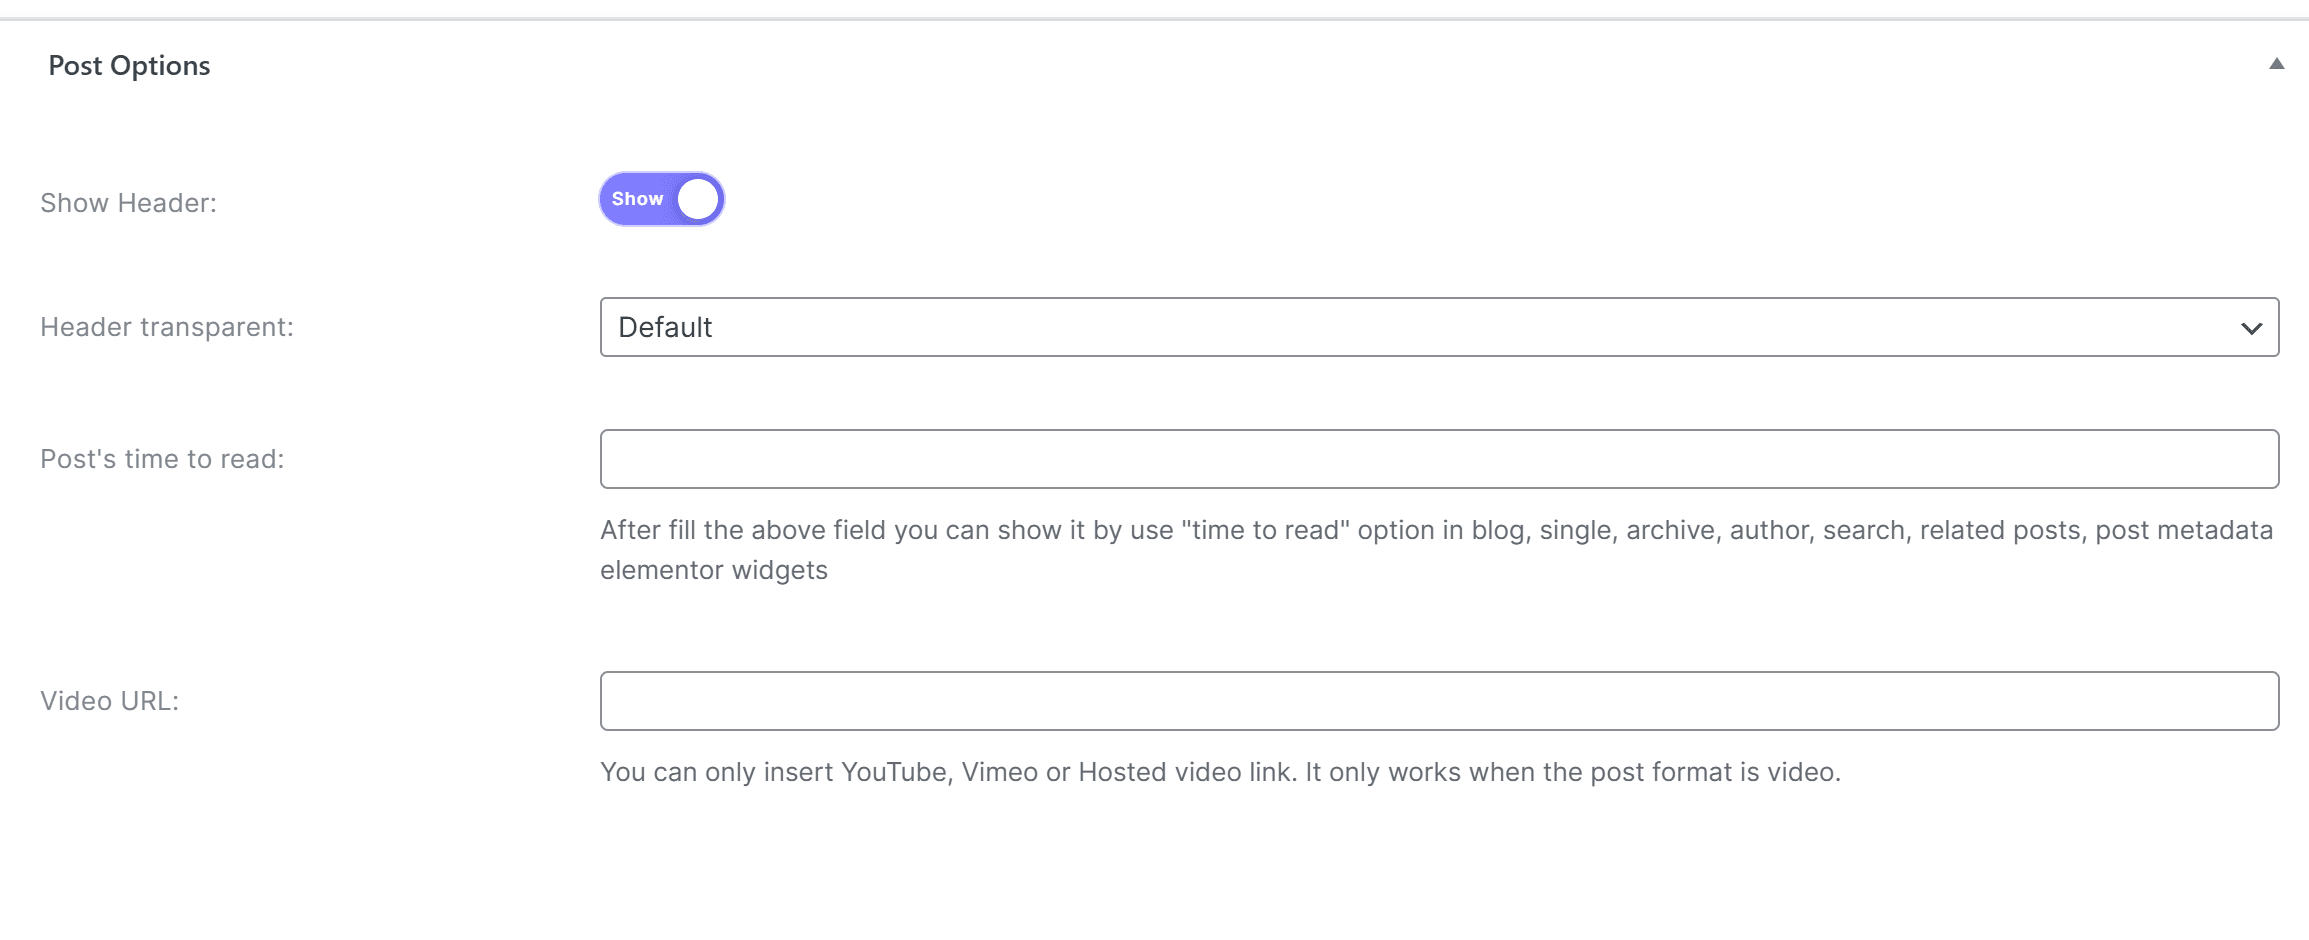This screenshot has height=940, width=2309.
Task: Collapse the Post Options panel triangle
Action: pos(2276,64)
